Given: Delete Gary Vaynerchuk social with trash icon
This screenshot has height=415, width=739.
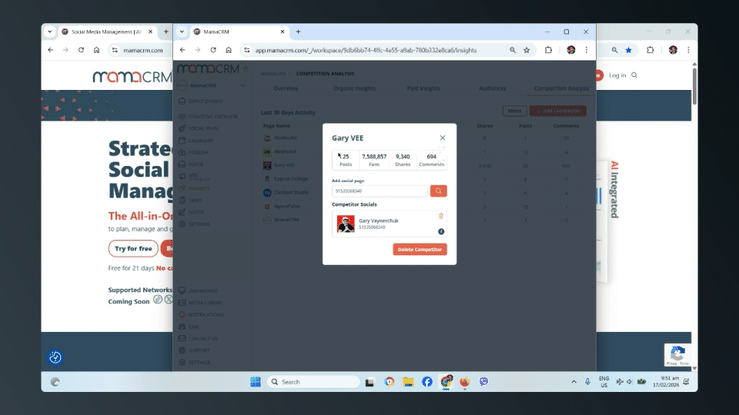Looking at the screenshot, I should tap(441, 216).
